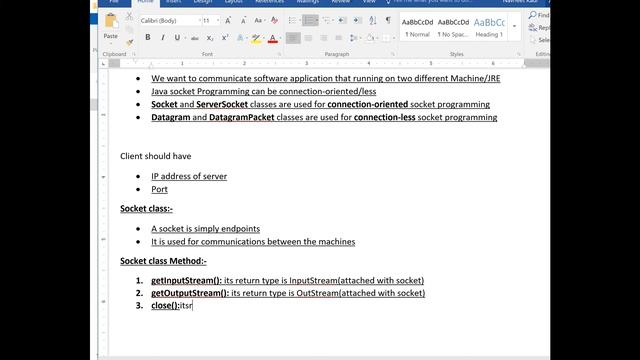Click the Find button
Viewport: 640px width, 360px height.
[539, 15]
